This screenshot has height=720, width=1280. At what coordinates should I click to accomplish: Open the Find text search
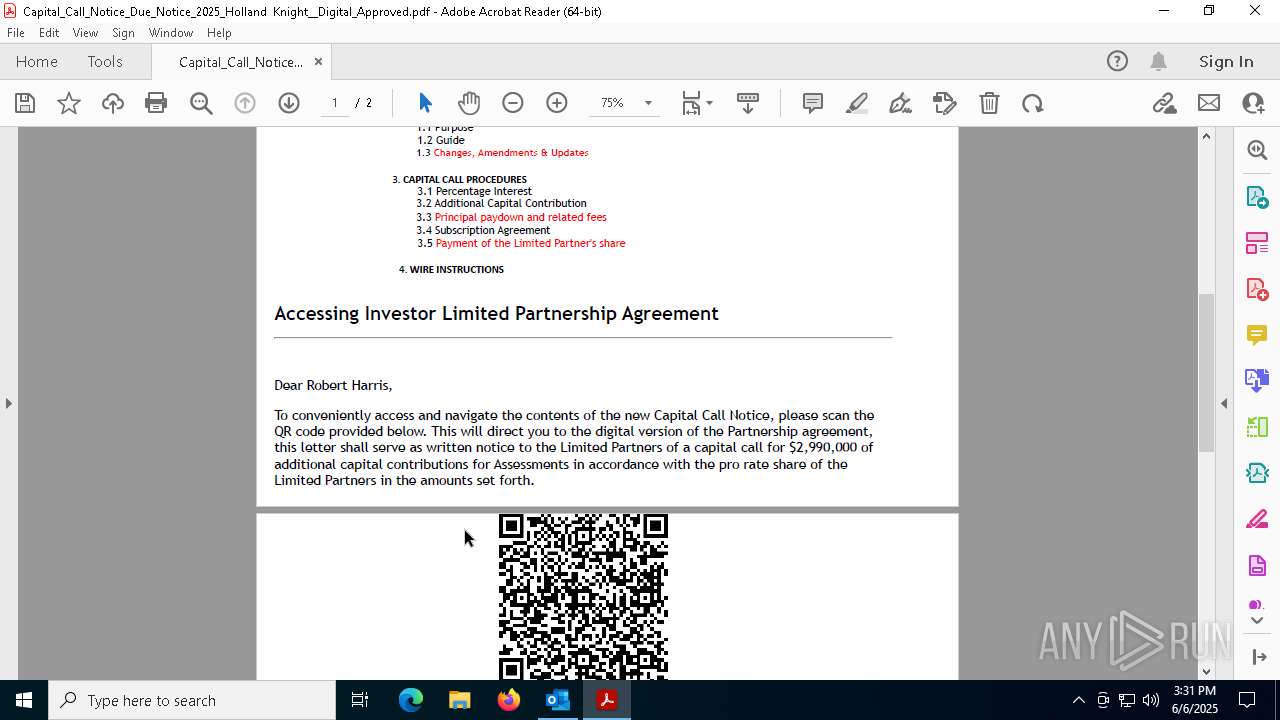[x=201, y=103]
